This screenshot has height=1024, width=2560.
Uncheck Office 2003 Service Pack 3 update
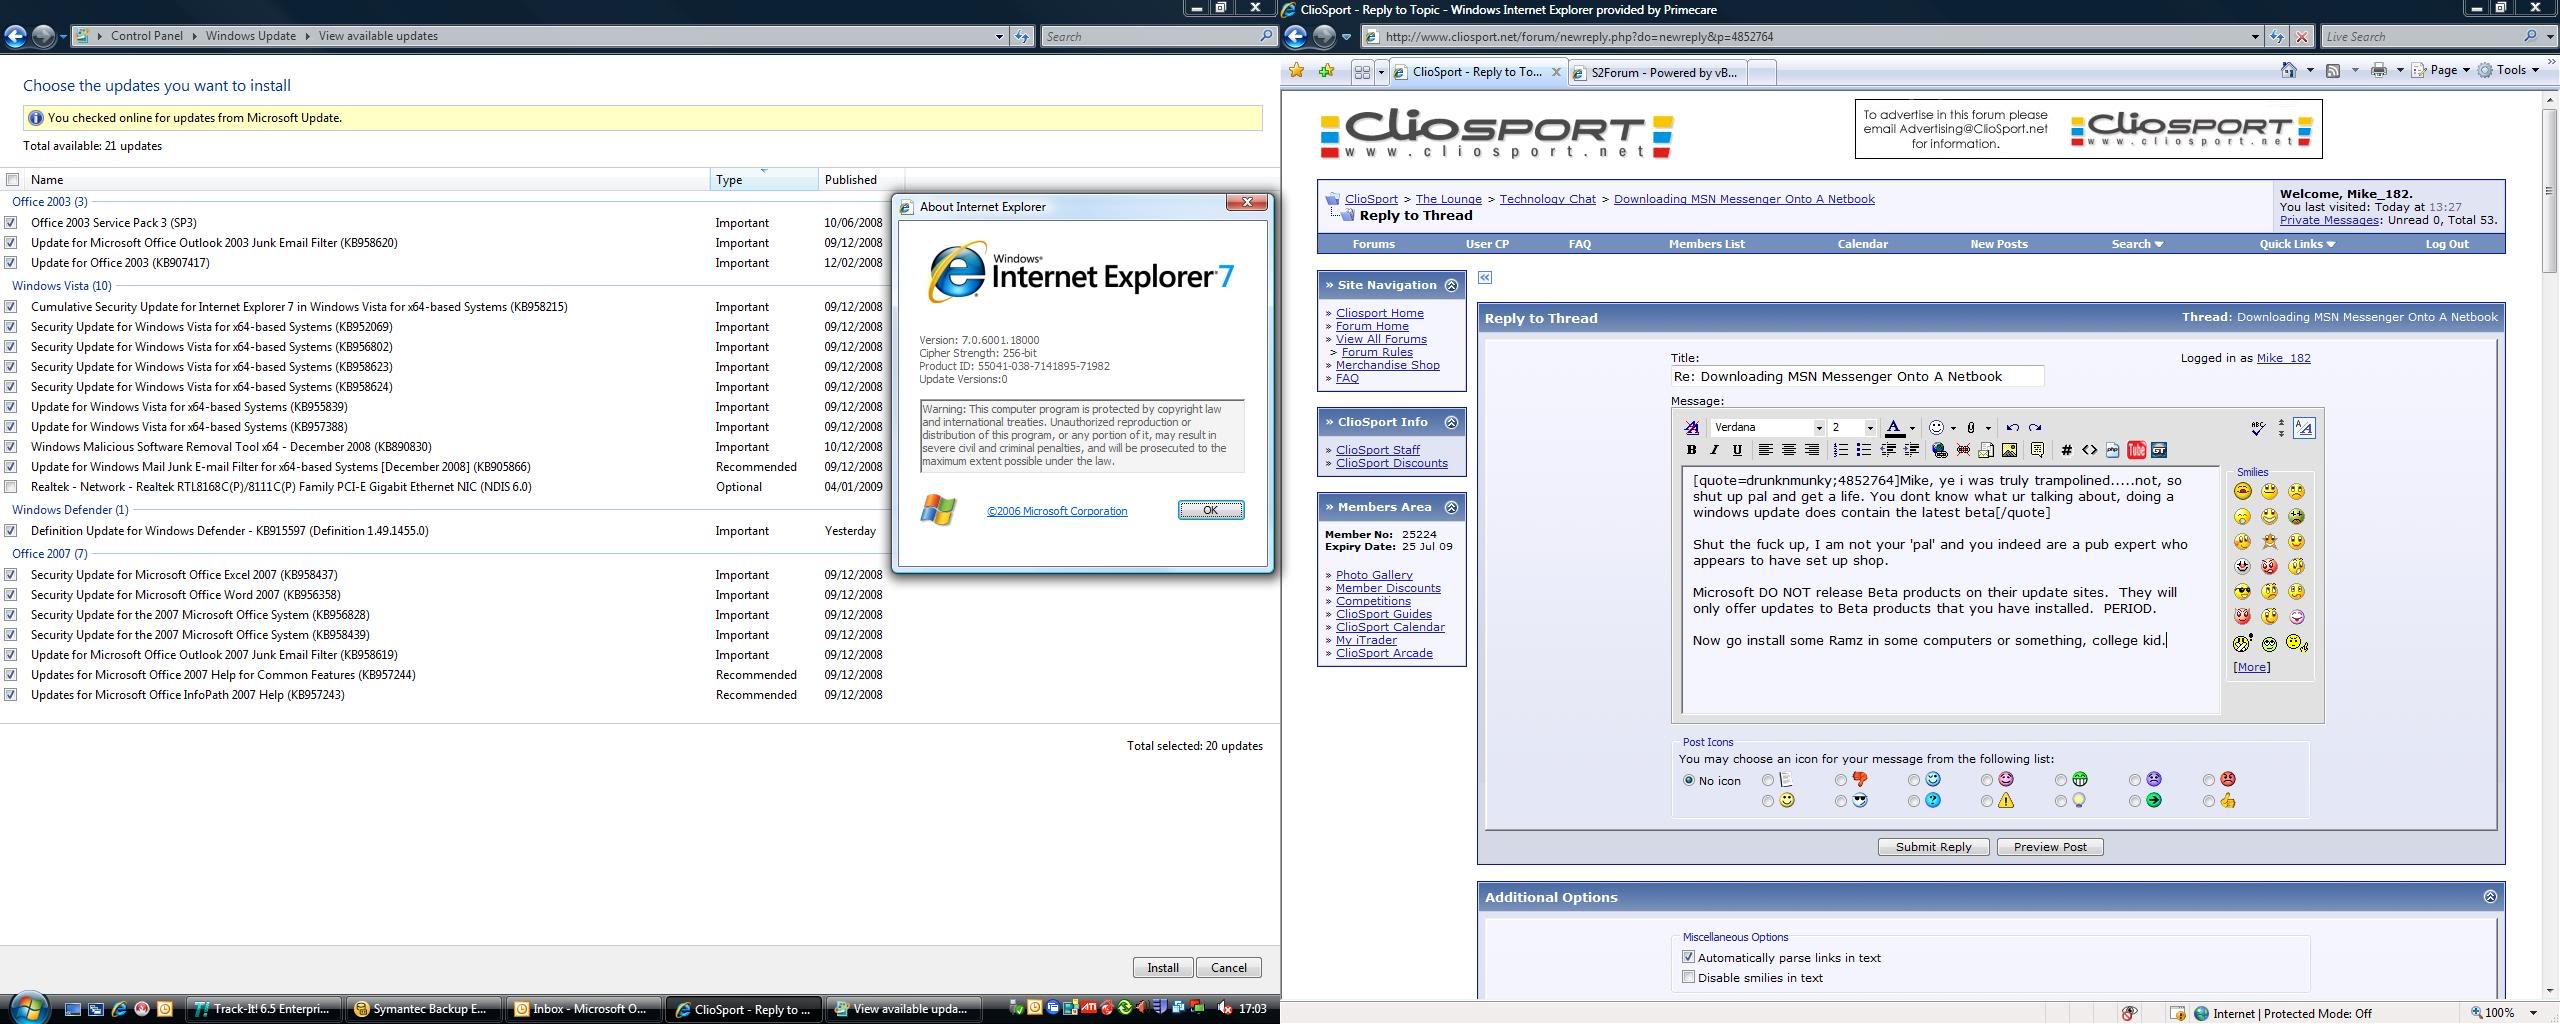tap(11, 223)
